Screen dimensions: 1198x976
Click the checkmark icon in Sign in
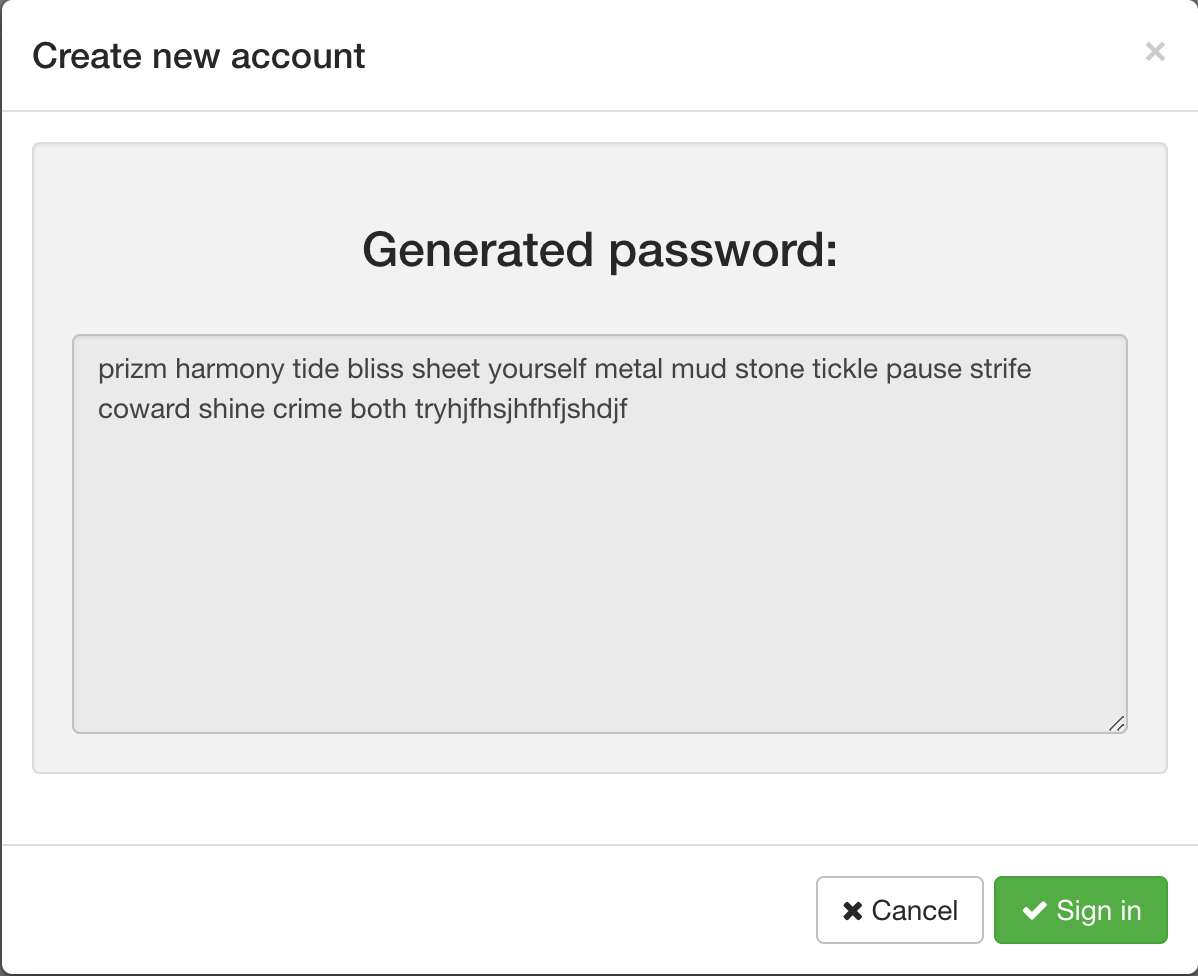click(1034, 911)
